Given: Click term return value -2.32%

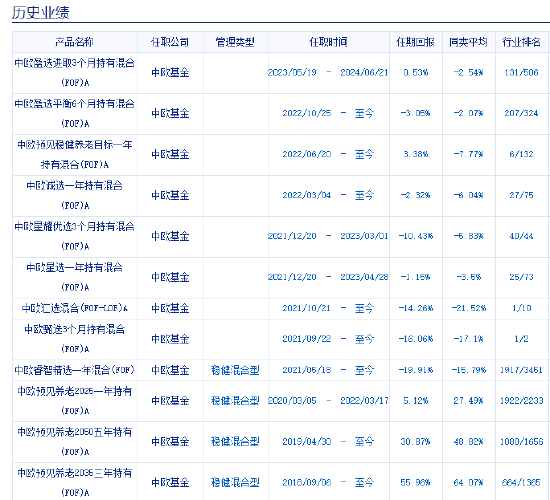Looking at the screenshot, I should [x=416, y=195].
